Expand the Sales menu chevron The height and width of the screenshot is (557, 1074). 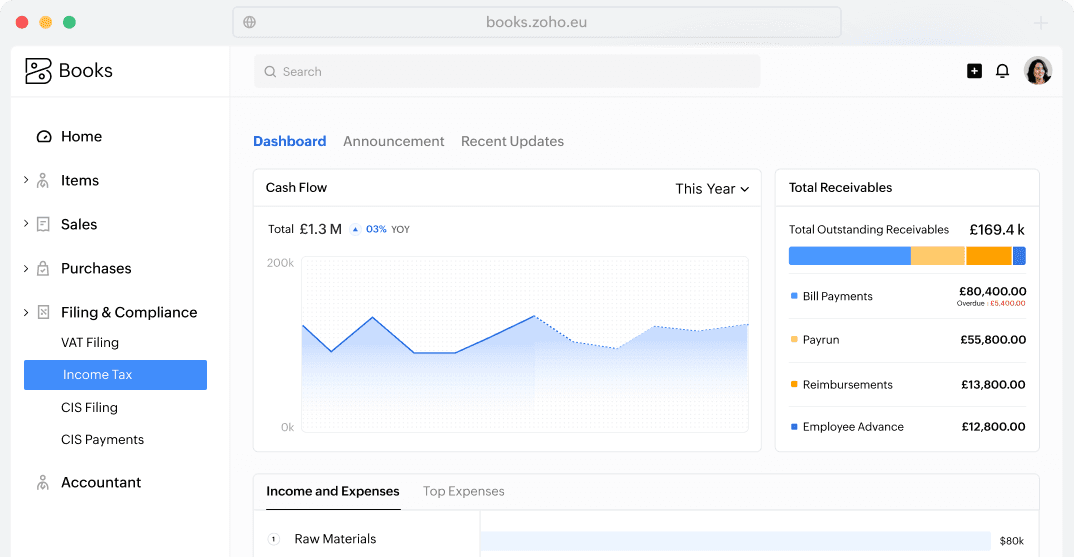pos(26,223)
